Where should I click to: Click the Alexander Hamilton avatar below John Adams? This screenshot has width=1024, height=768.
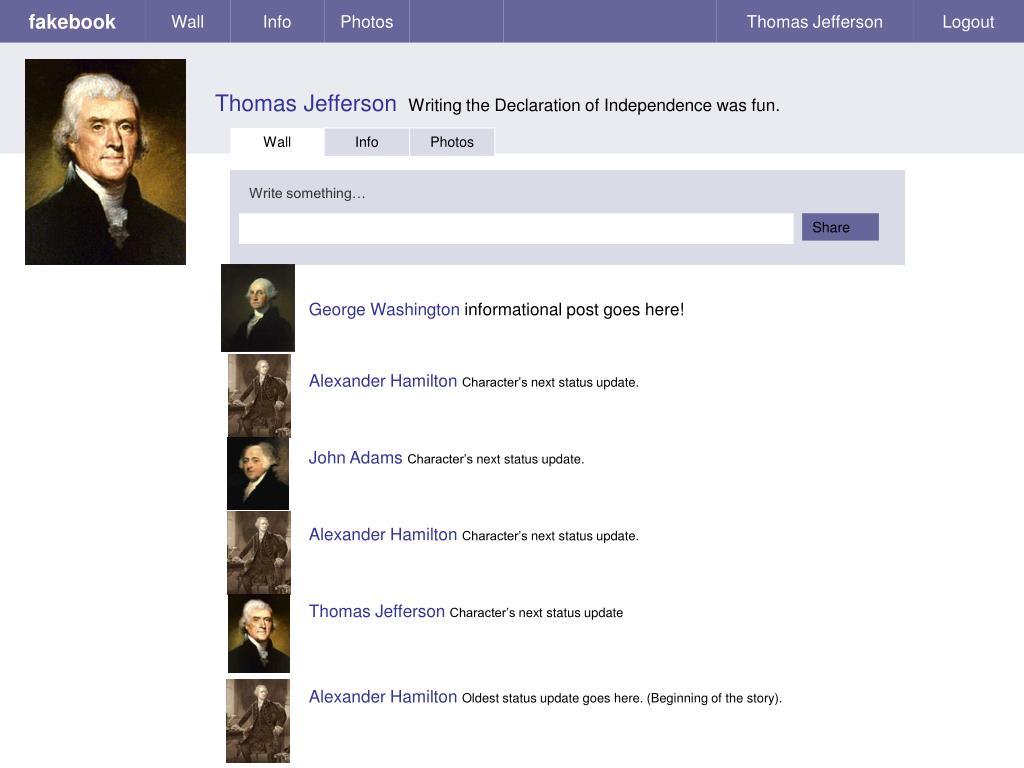pyautogui.click(x=259, y=552)
